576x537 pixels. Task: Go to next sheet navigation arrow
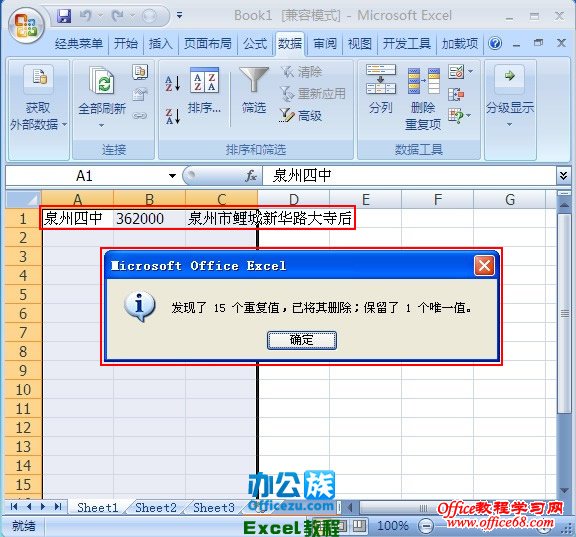[x=43, y=507]
